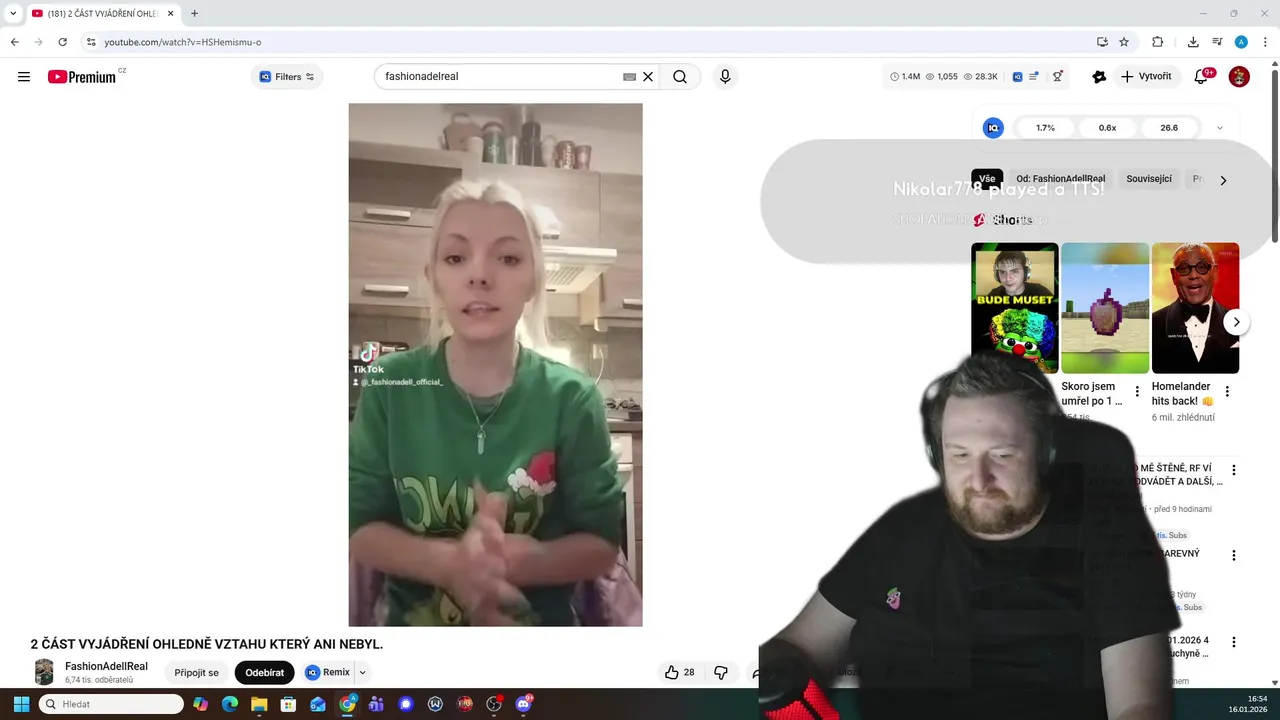Click the round vidIQ logo beside the stat pills

point(993,128)
